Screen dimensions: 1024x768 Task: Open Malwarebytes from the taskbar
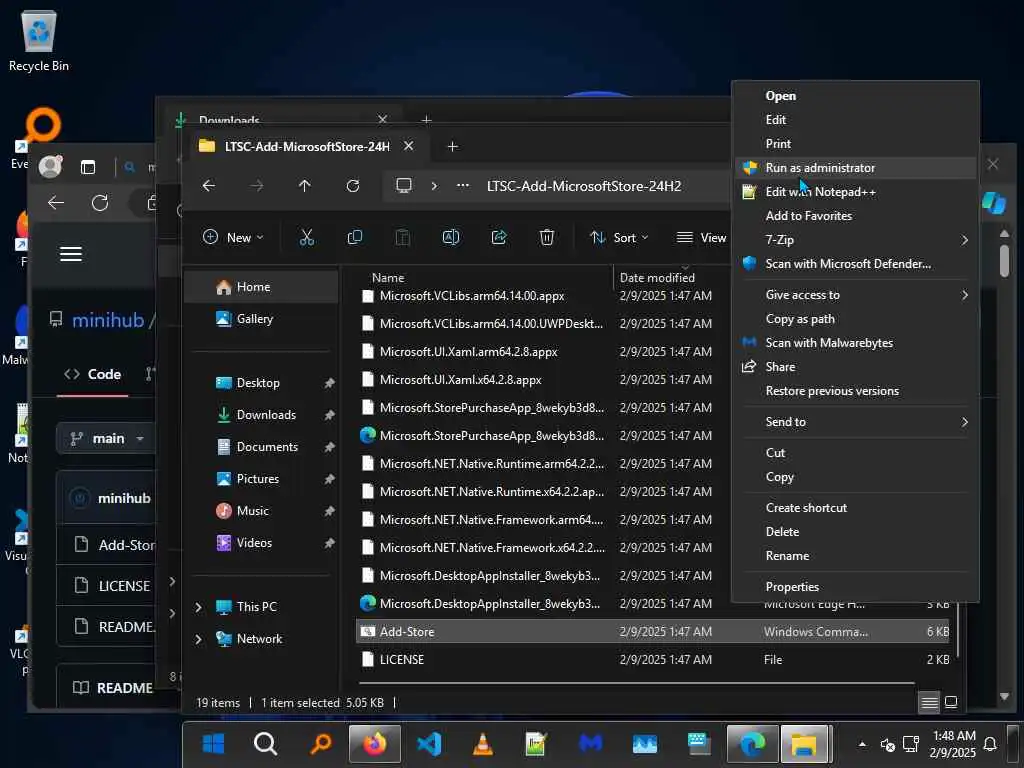click(x=590, y=743)
